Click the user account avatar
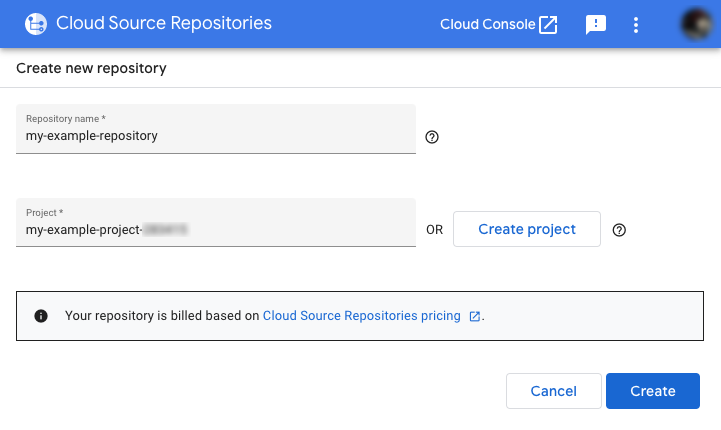Screen dimensions: 721x430 click(x=697, y=24)
